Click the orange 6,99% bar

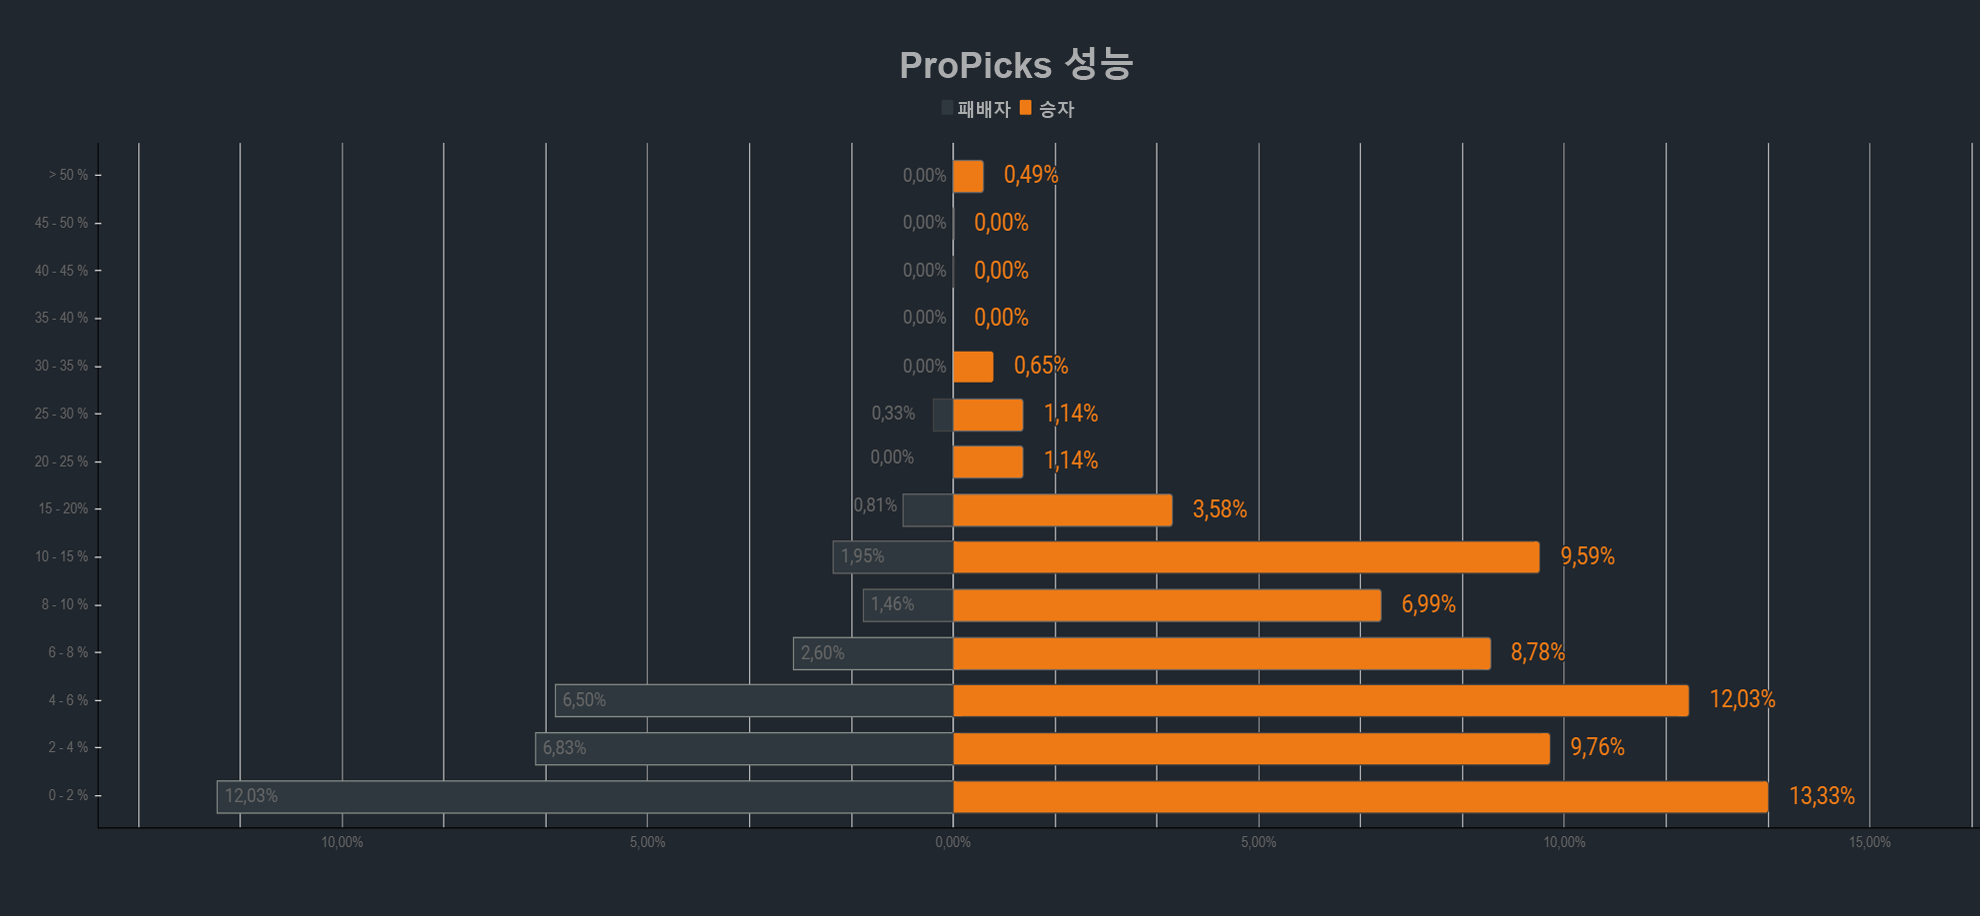(x=1167, y=605)
